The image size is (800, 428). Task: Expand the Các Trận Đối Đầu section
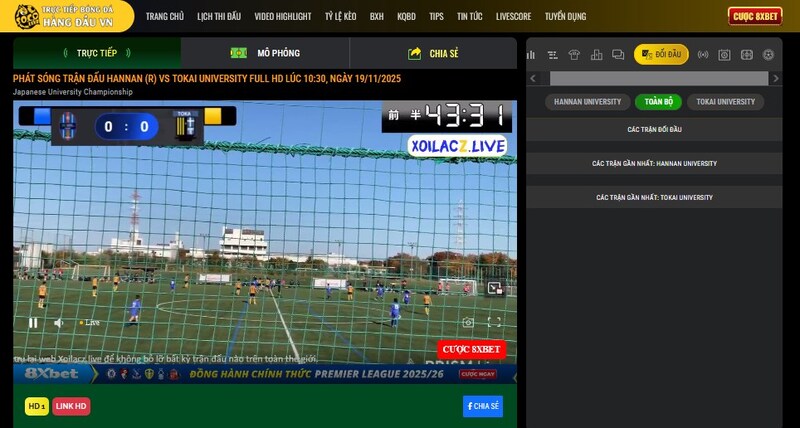coord(654,130)
